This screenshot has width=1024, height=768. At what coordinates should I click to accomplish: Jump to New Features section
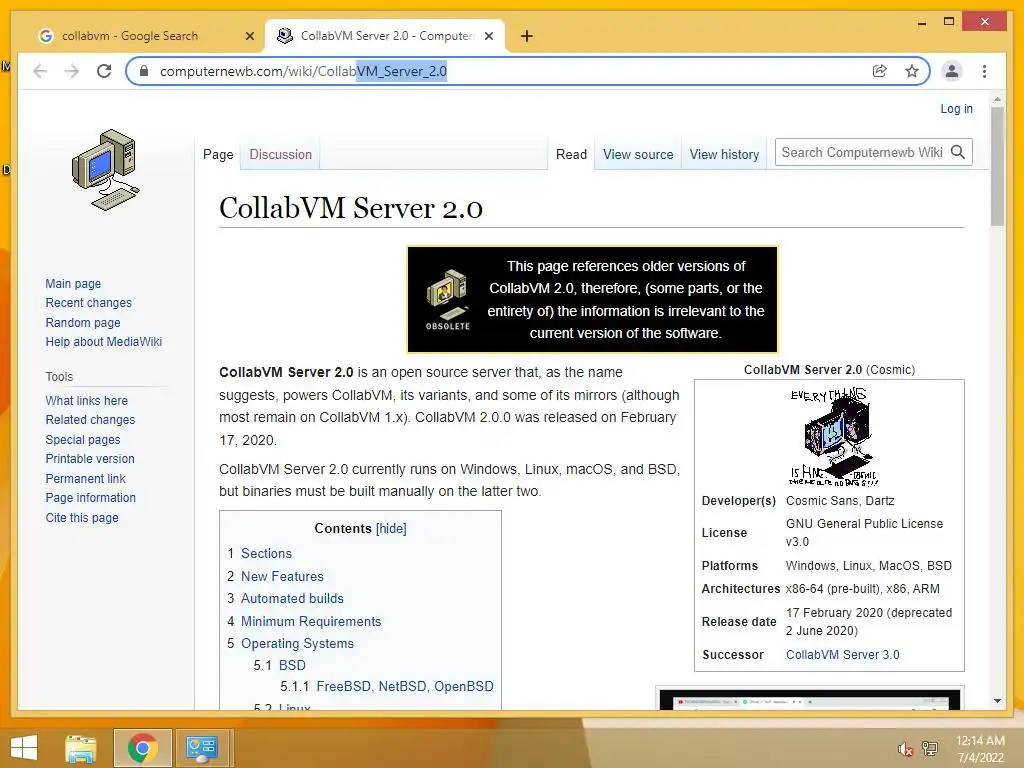282,577
